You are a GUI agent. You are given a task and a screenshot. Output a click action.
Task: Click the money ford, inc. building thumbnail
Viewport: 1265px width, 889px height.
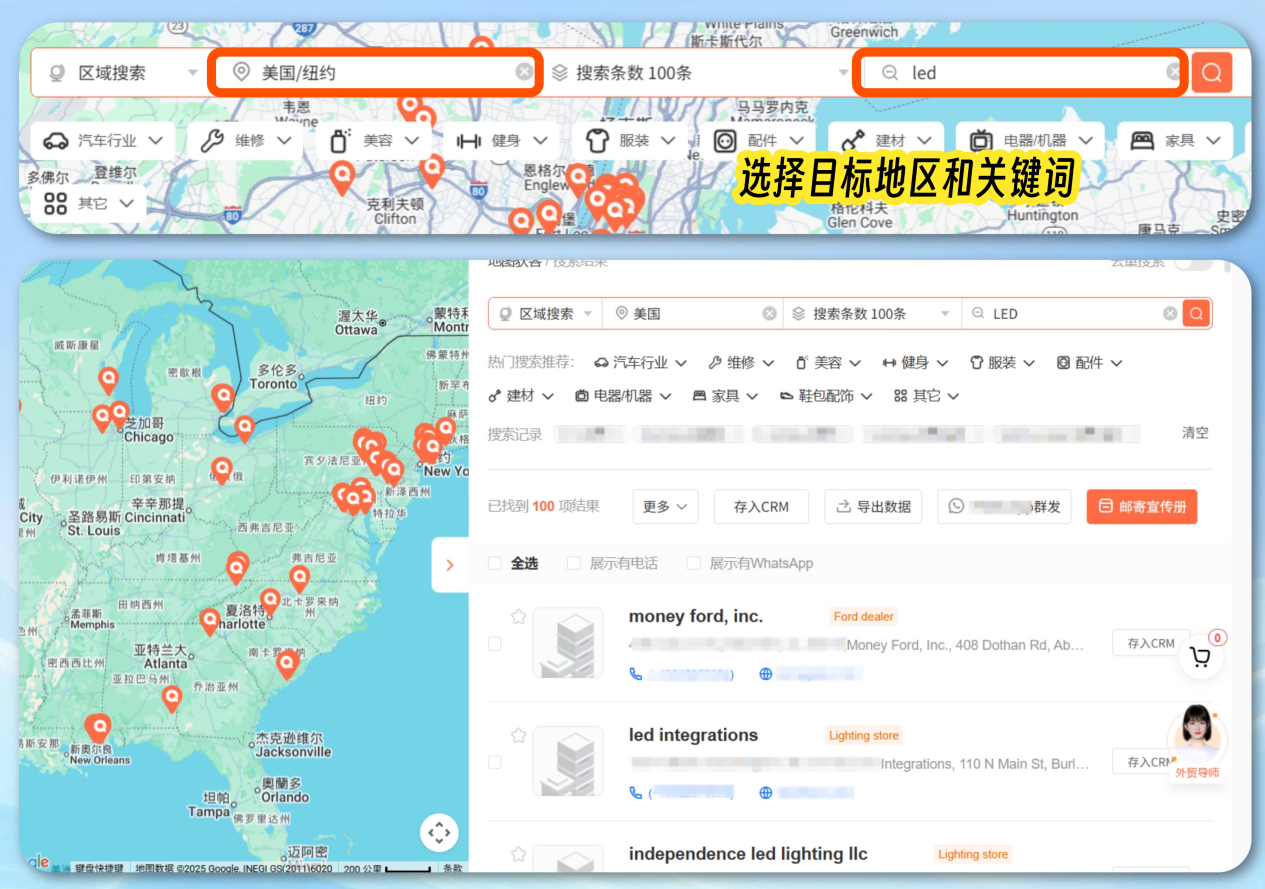568,642
